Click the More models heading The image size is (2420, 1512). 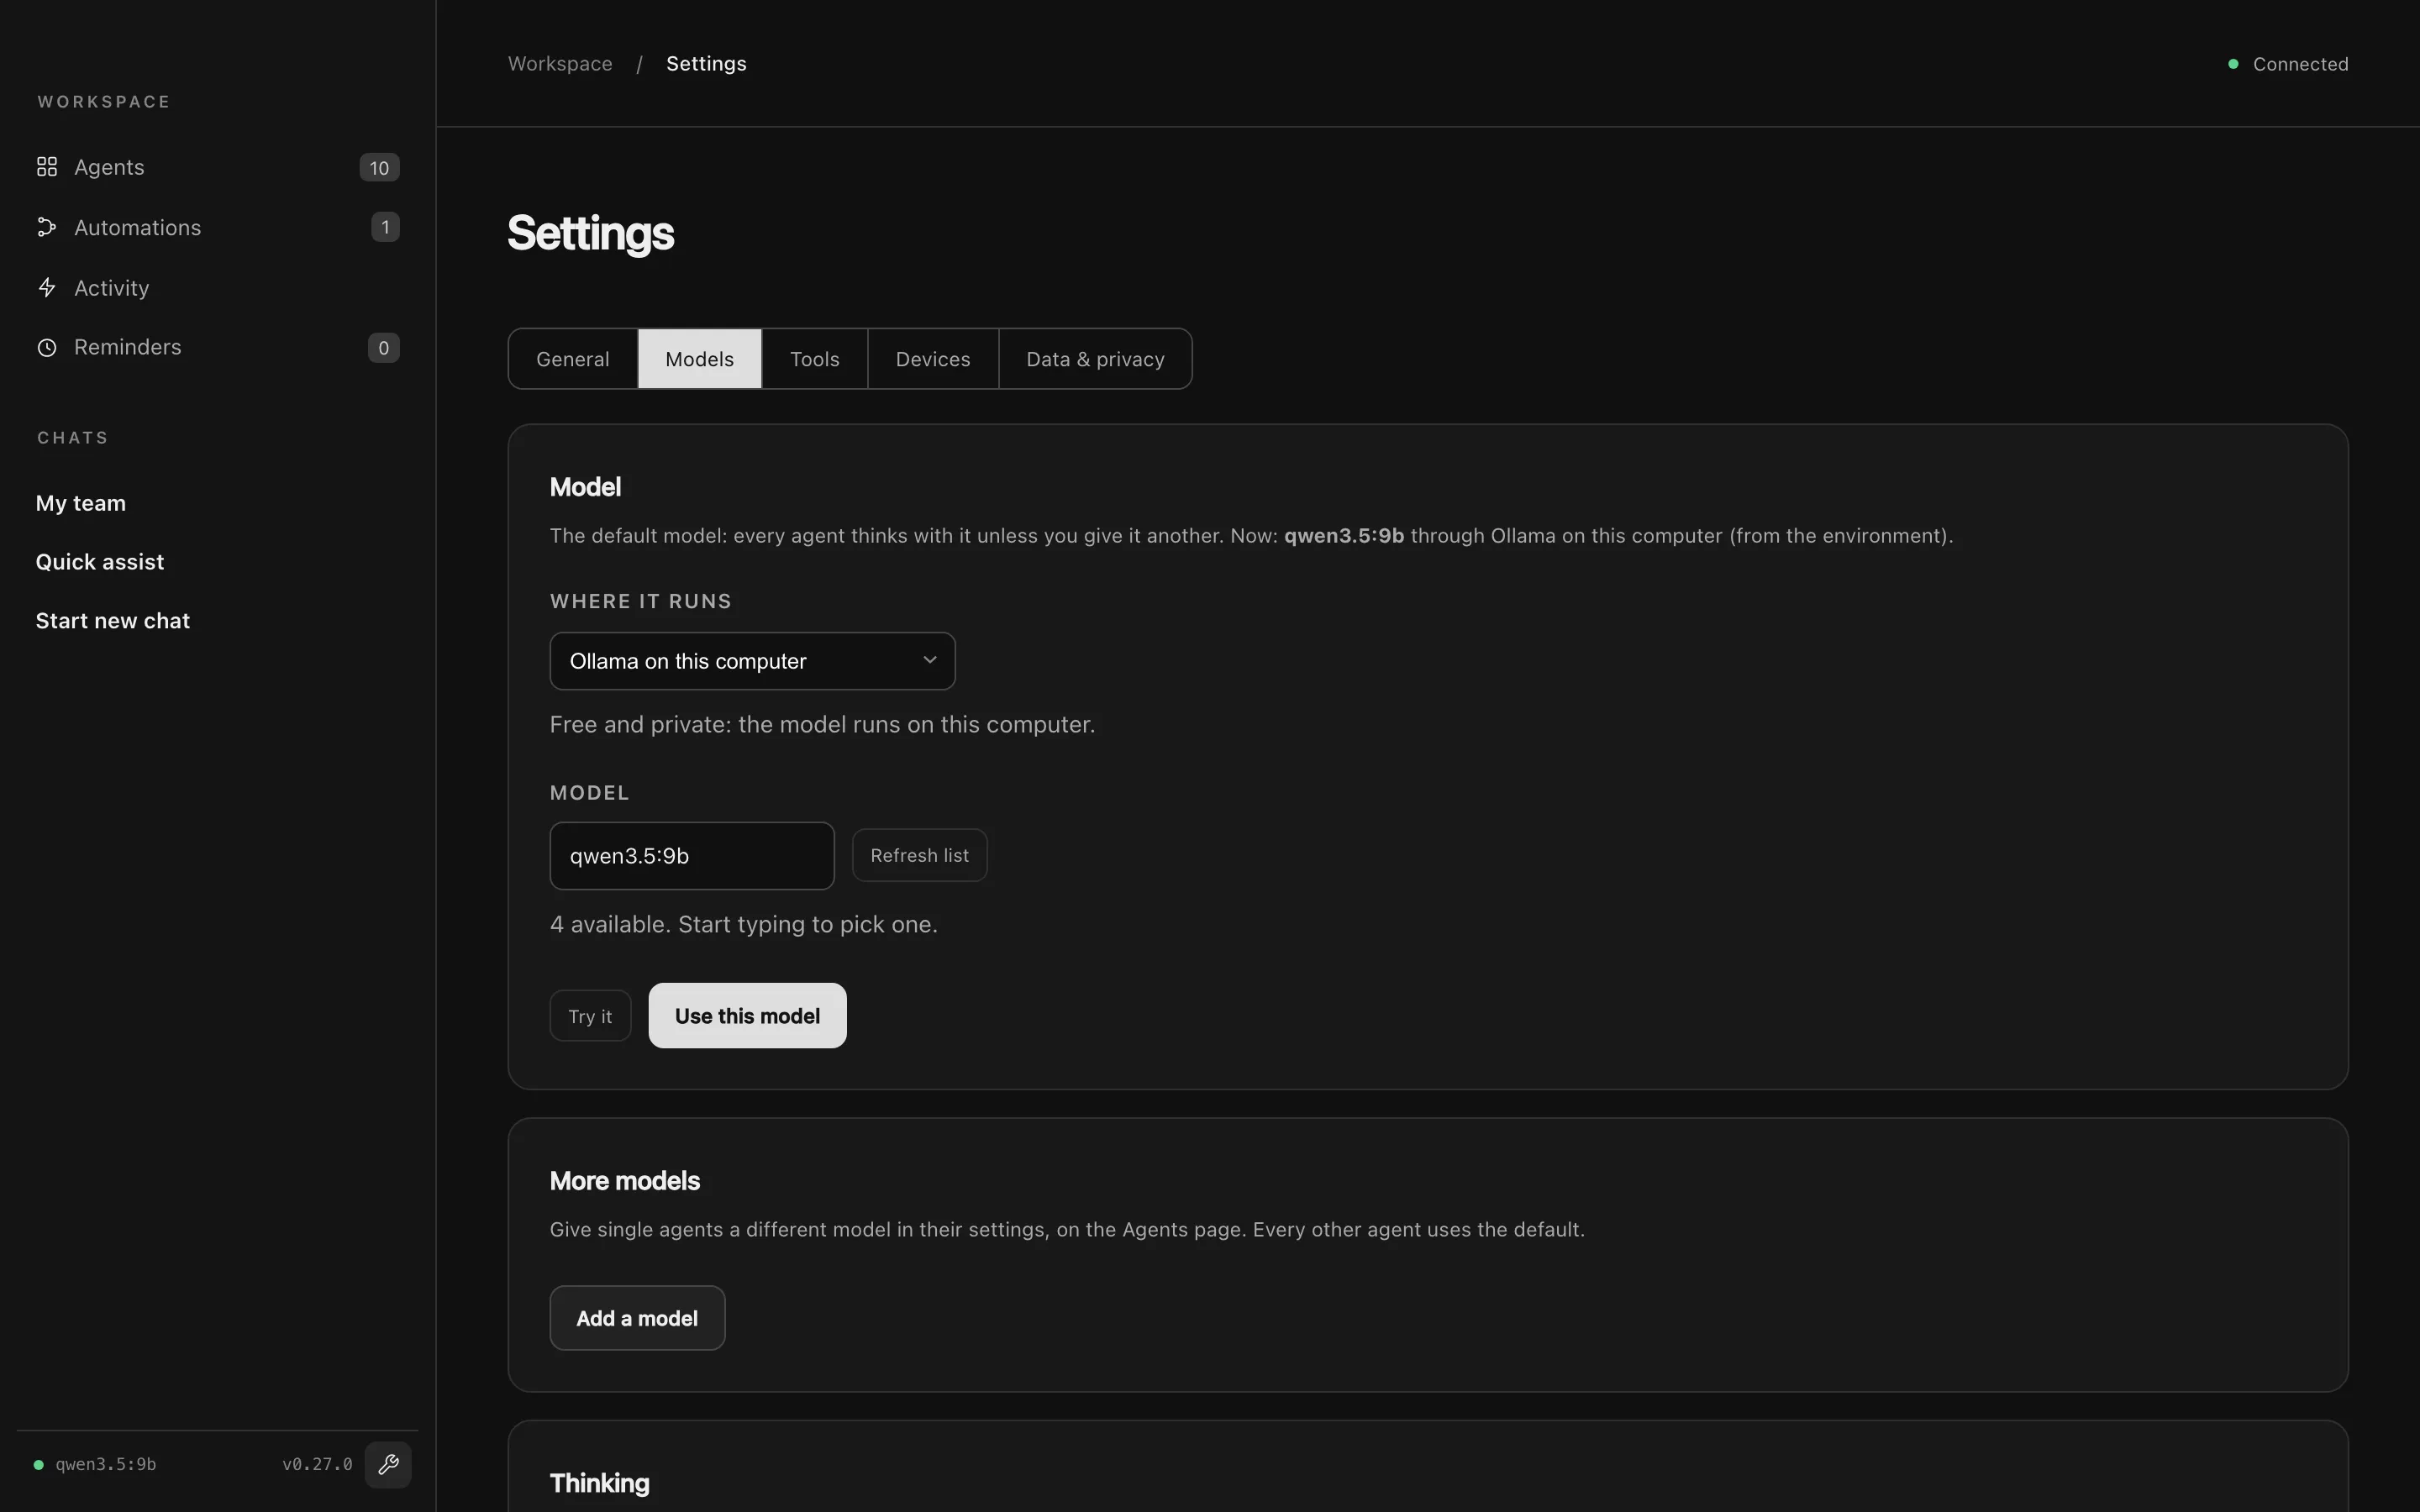tap(625, 1181)
